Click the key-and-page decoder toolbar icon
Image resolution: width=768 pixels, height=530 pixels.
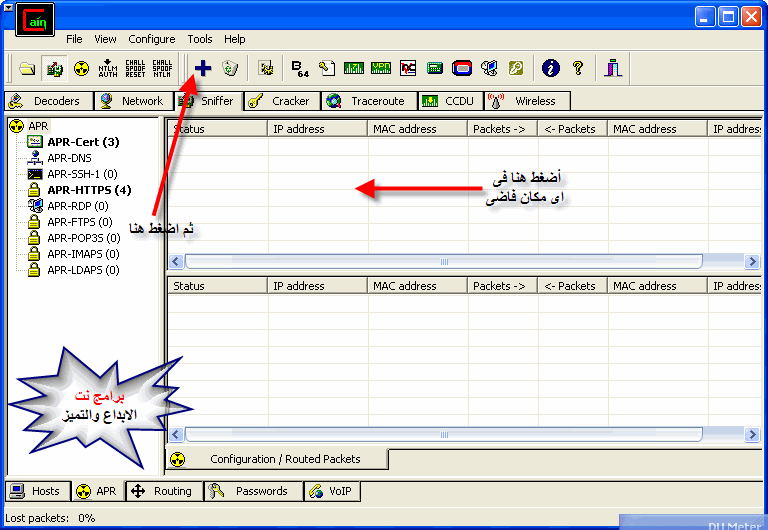(x=327, y=68)
